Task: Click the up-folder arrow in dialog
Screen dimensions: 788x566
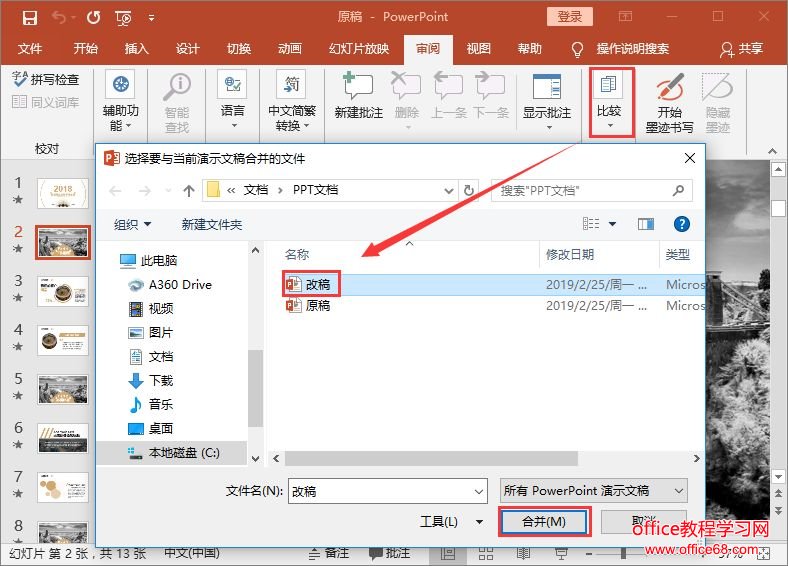Action: pyautogui.click(x=188, y=191)
